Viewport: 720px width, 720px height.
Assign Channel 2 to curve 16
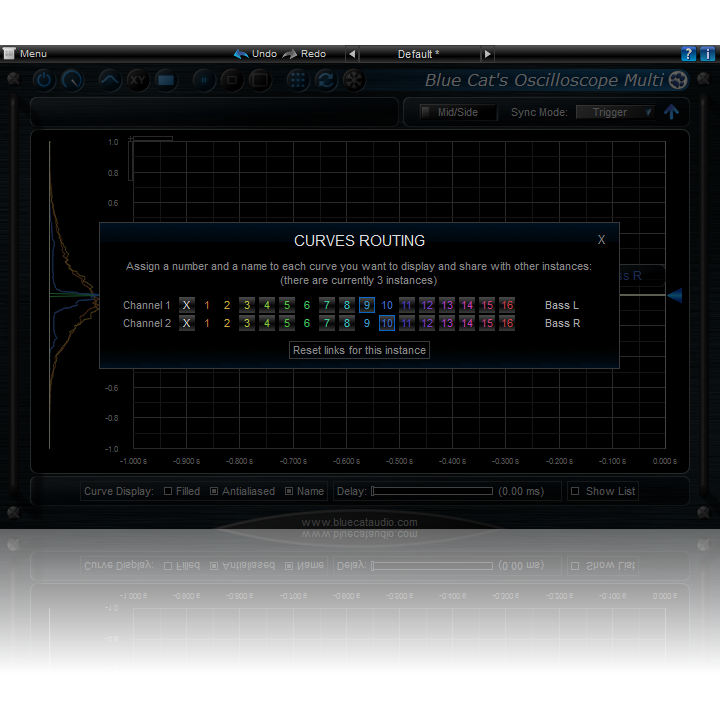pos(507,323)
